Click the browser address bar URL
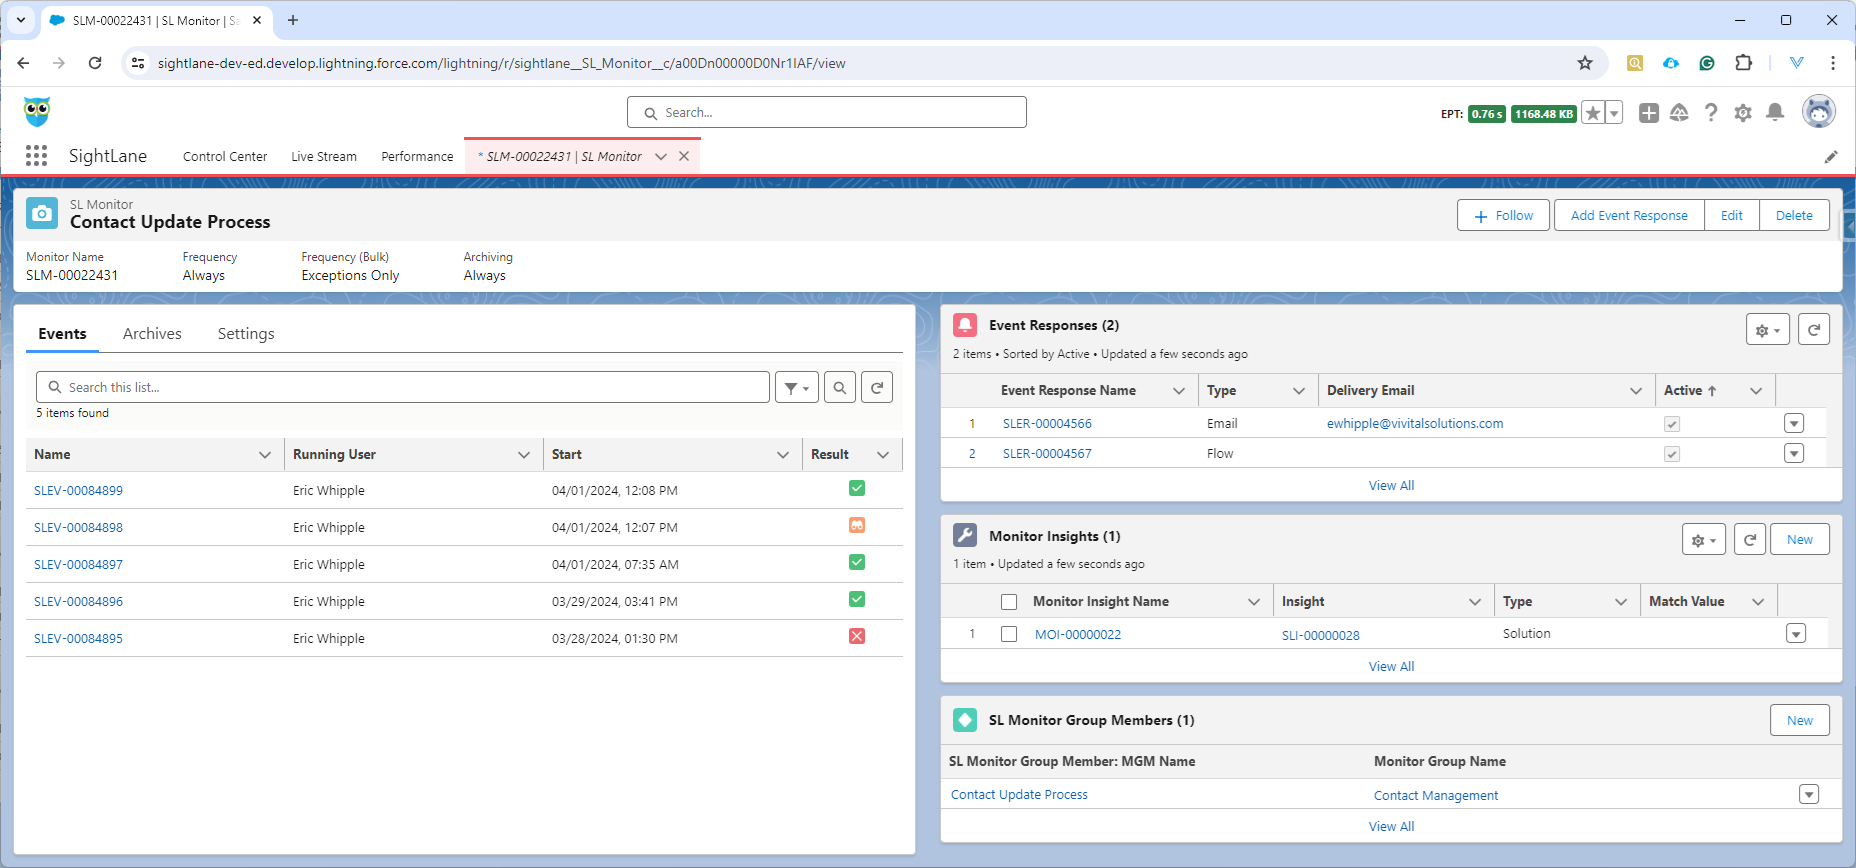Screen dimensions: 1856x868 pyautogui.click(x=501, y=63)
